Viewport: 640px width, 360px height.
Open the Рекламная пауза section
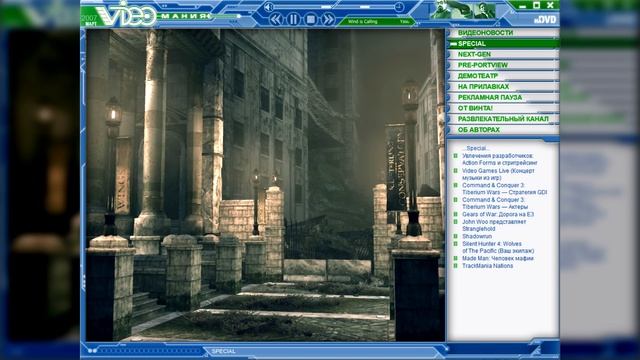(x=503, y=98)
